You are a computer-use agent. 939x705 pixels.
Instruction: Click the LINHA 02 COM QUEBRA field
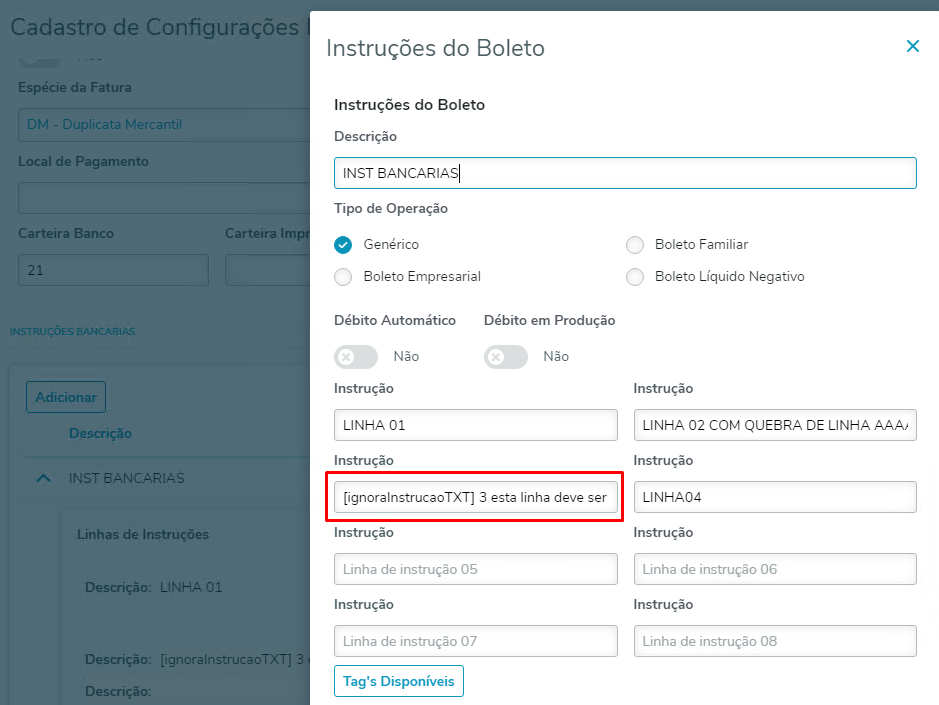(x=775, y=425)
